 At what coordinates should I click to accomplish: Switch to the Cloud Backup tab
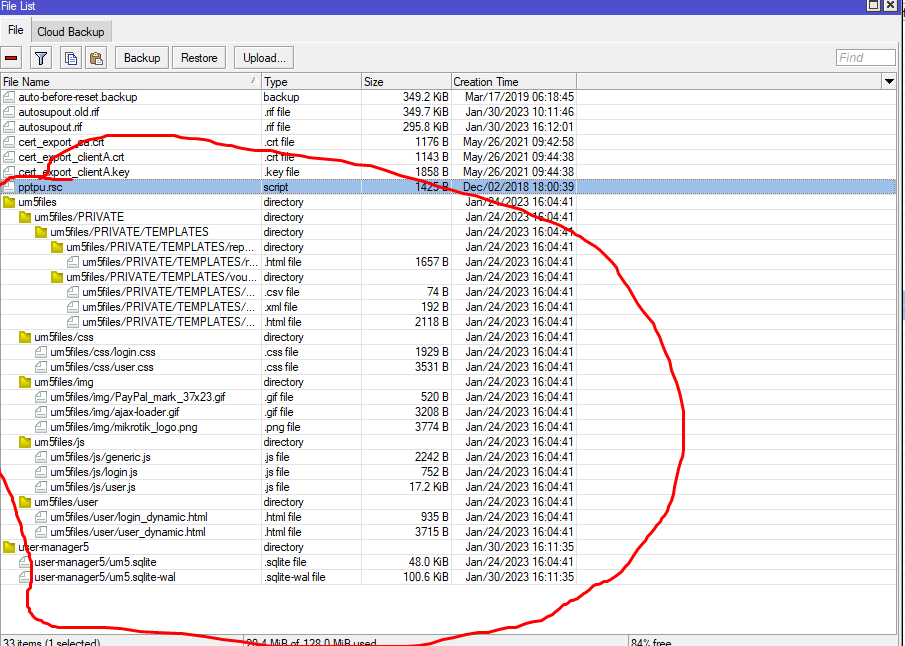71,32
